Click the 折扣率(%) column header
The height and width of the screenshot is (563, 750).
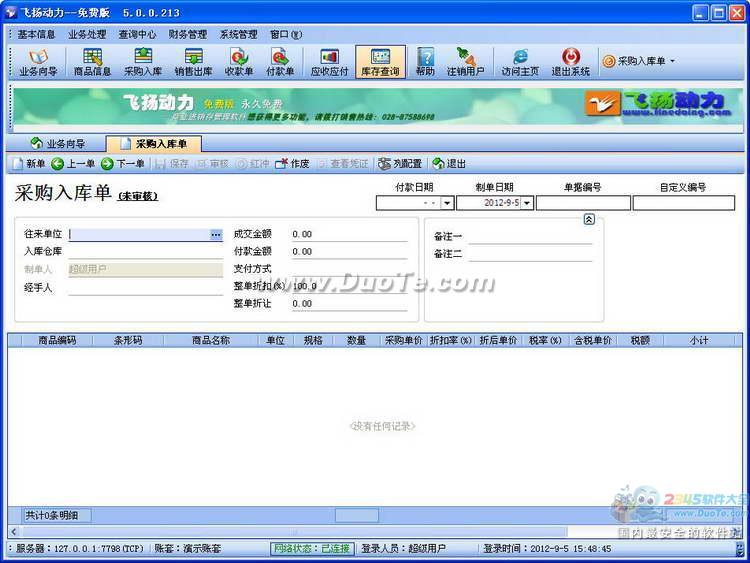451,341
